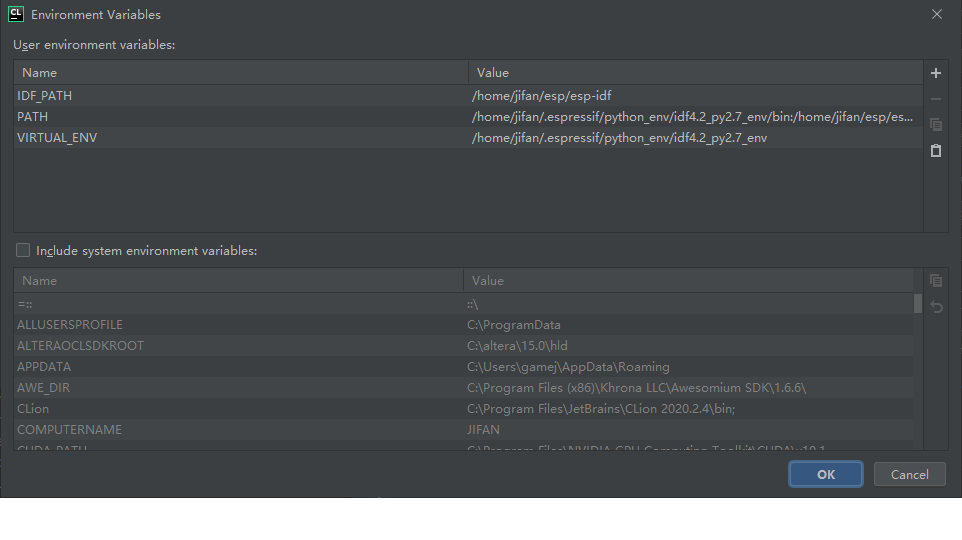Copy user variables with the upper copy icon
Viewport: 962px width, 540px height.
tap(936, 125)
